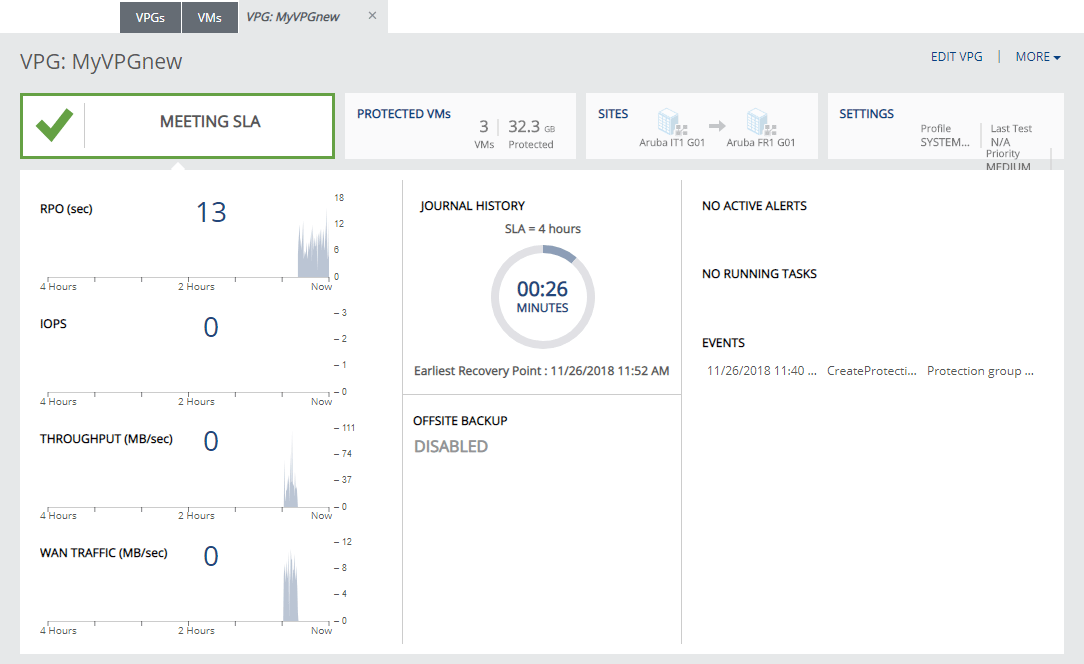This screenshot has width=1084, height=664.
Task: Click the 3 VMs count
Action: 484,133
